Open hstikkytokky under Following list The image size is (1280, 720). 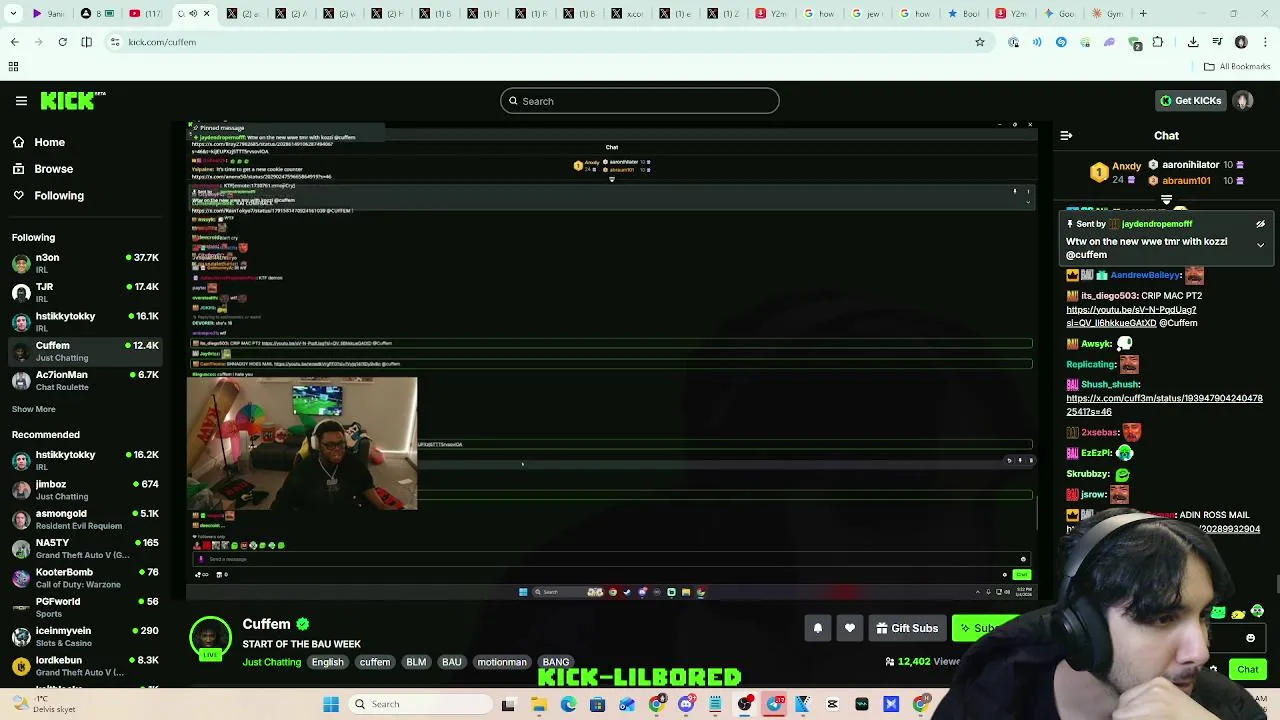pos(85,321)
